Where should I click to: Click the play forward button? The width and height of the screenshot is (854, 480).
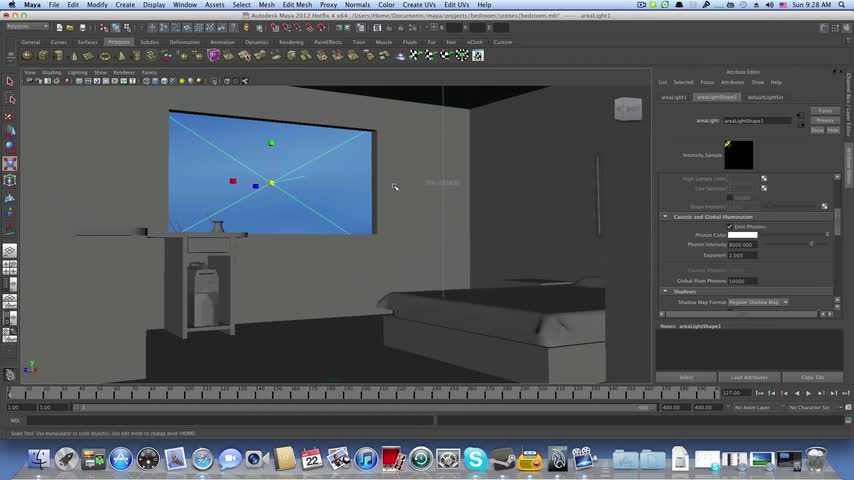coord(809,393)
